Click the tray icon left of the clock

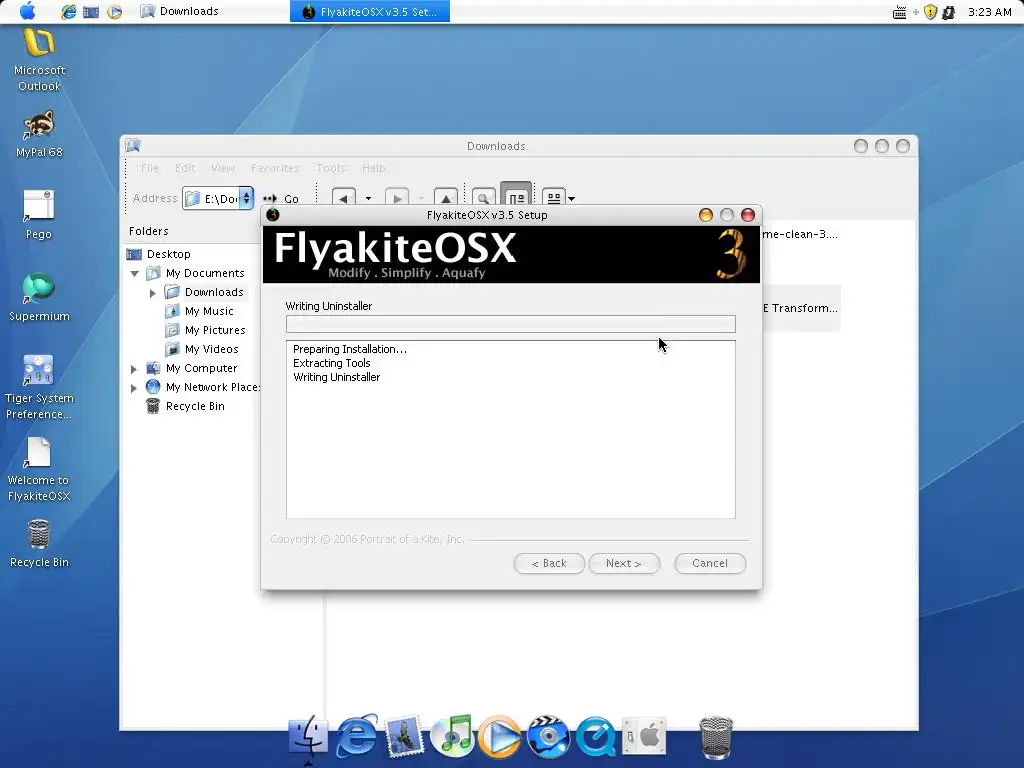click(948, 12)
